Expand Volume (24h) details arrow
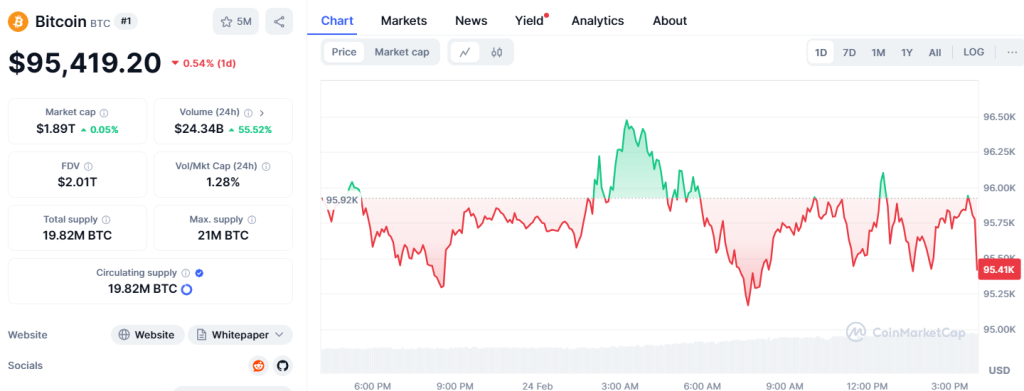This screenshot has height=391, width=1024. [x=262, y=112]
